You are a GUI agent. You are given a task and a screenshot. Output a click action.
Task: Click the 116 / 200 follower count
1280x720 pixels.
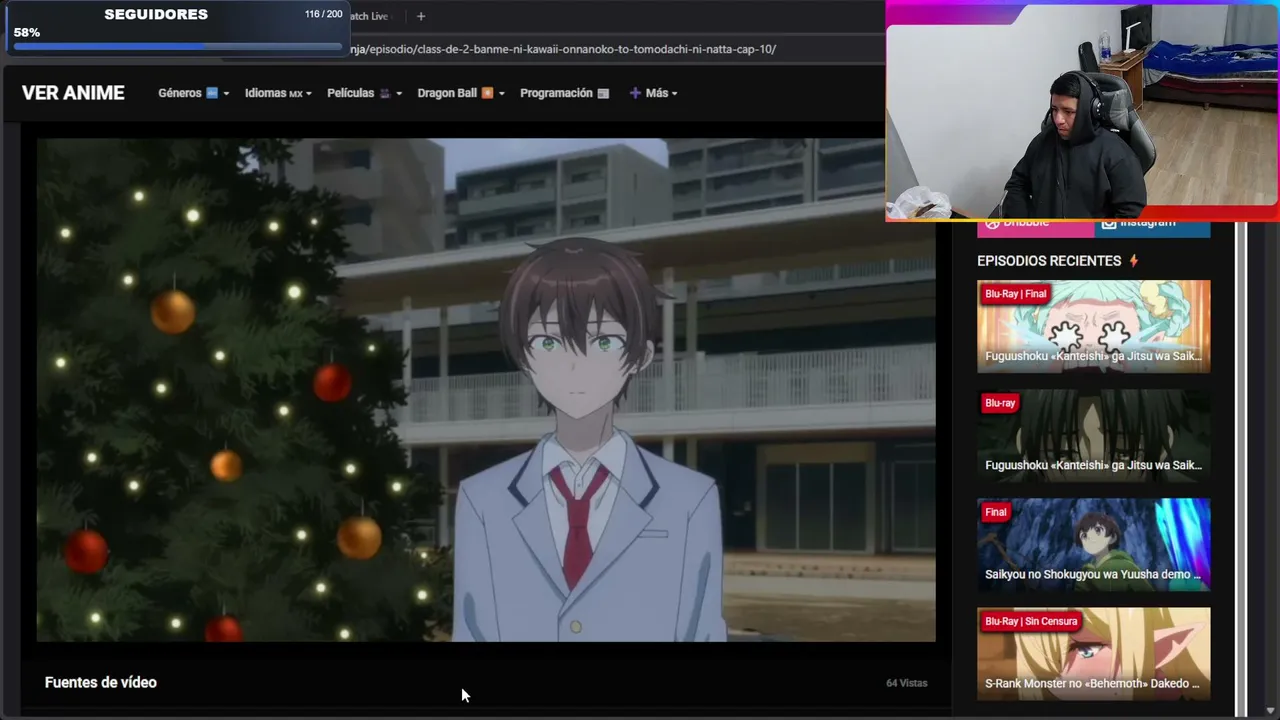(323, 14)
